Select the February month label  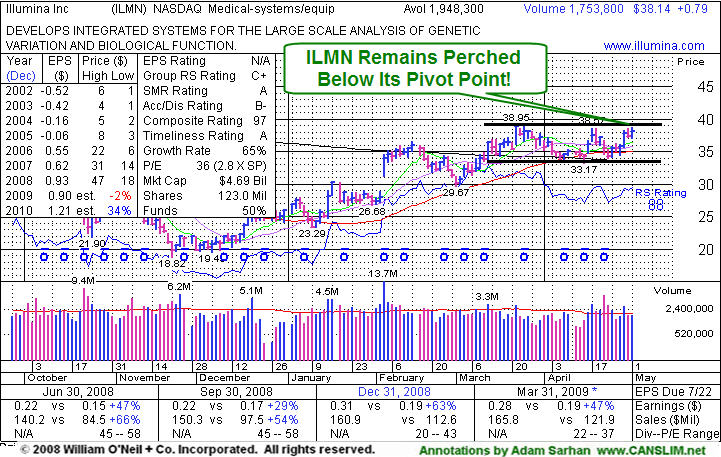(401, 378)
